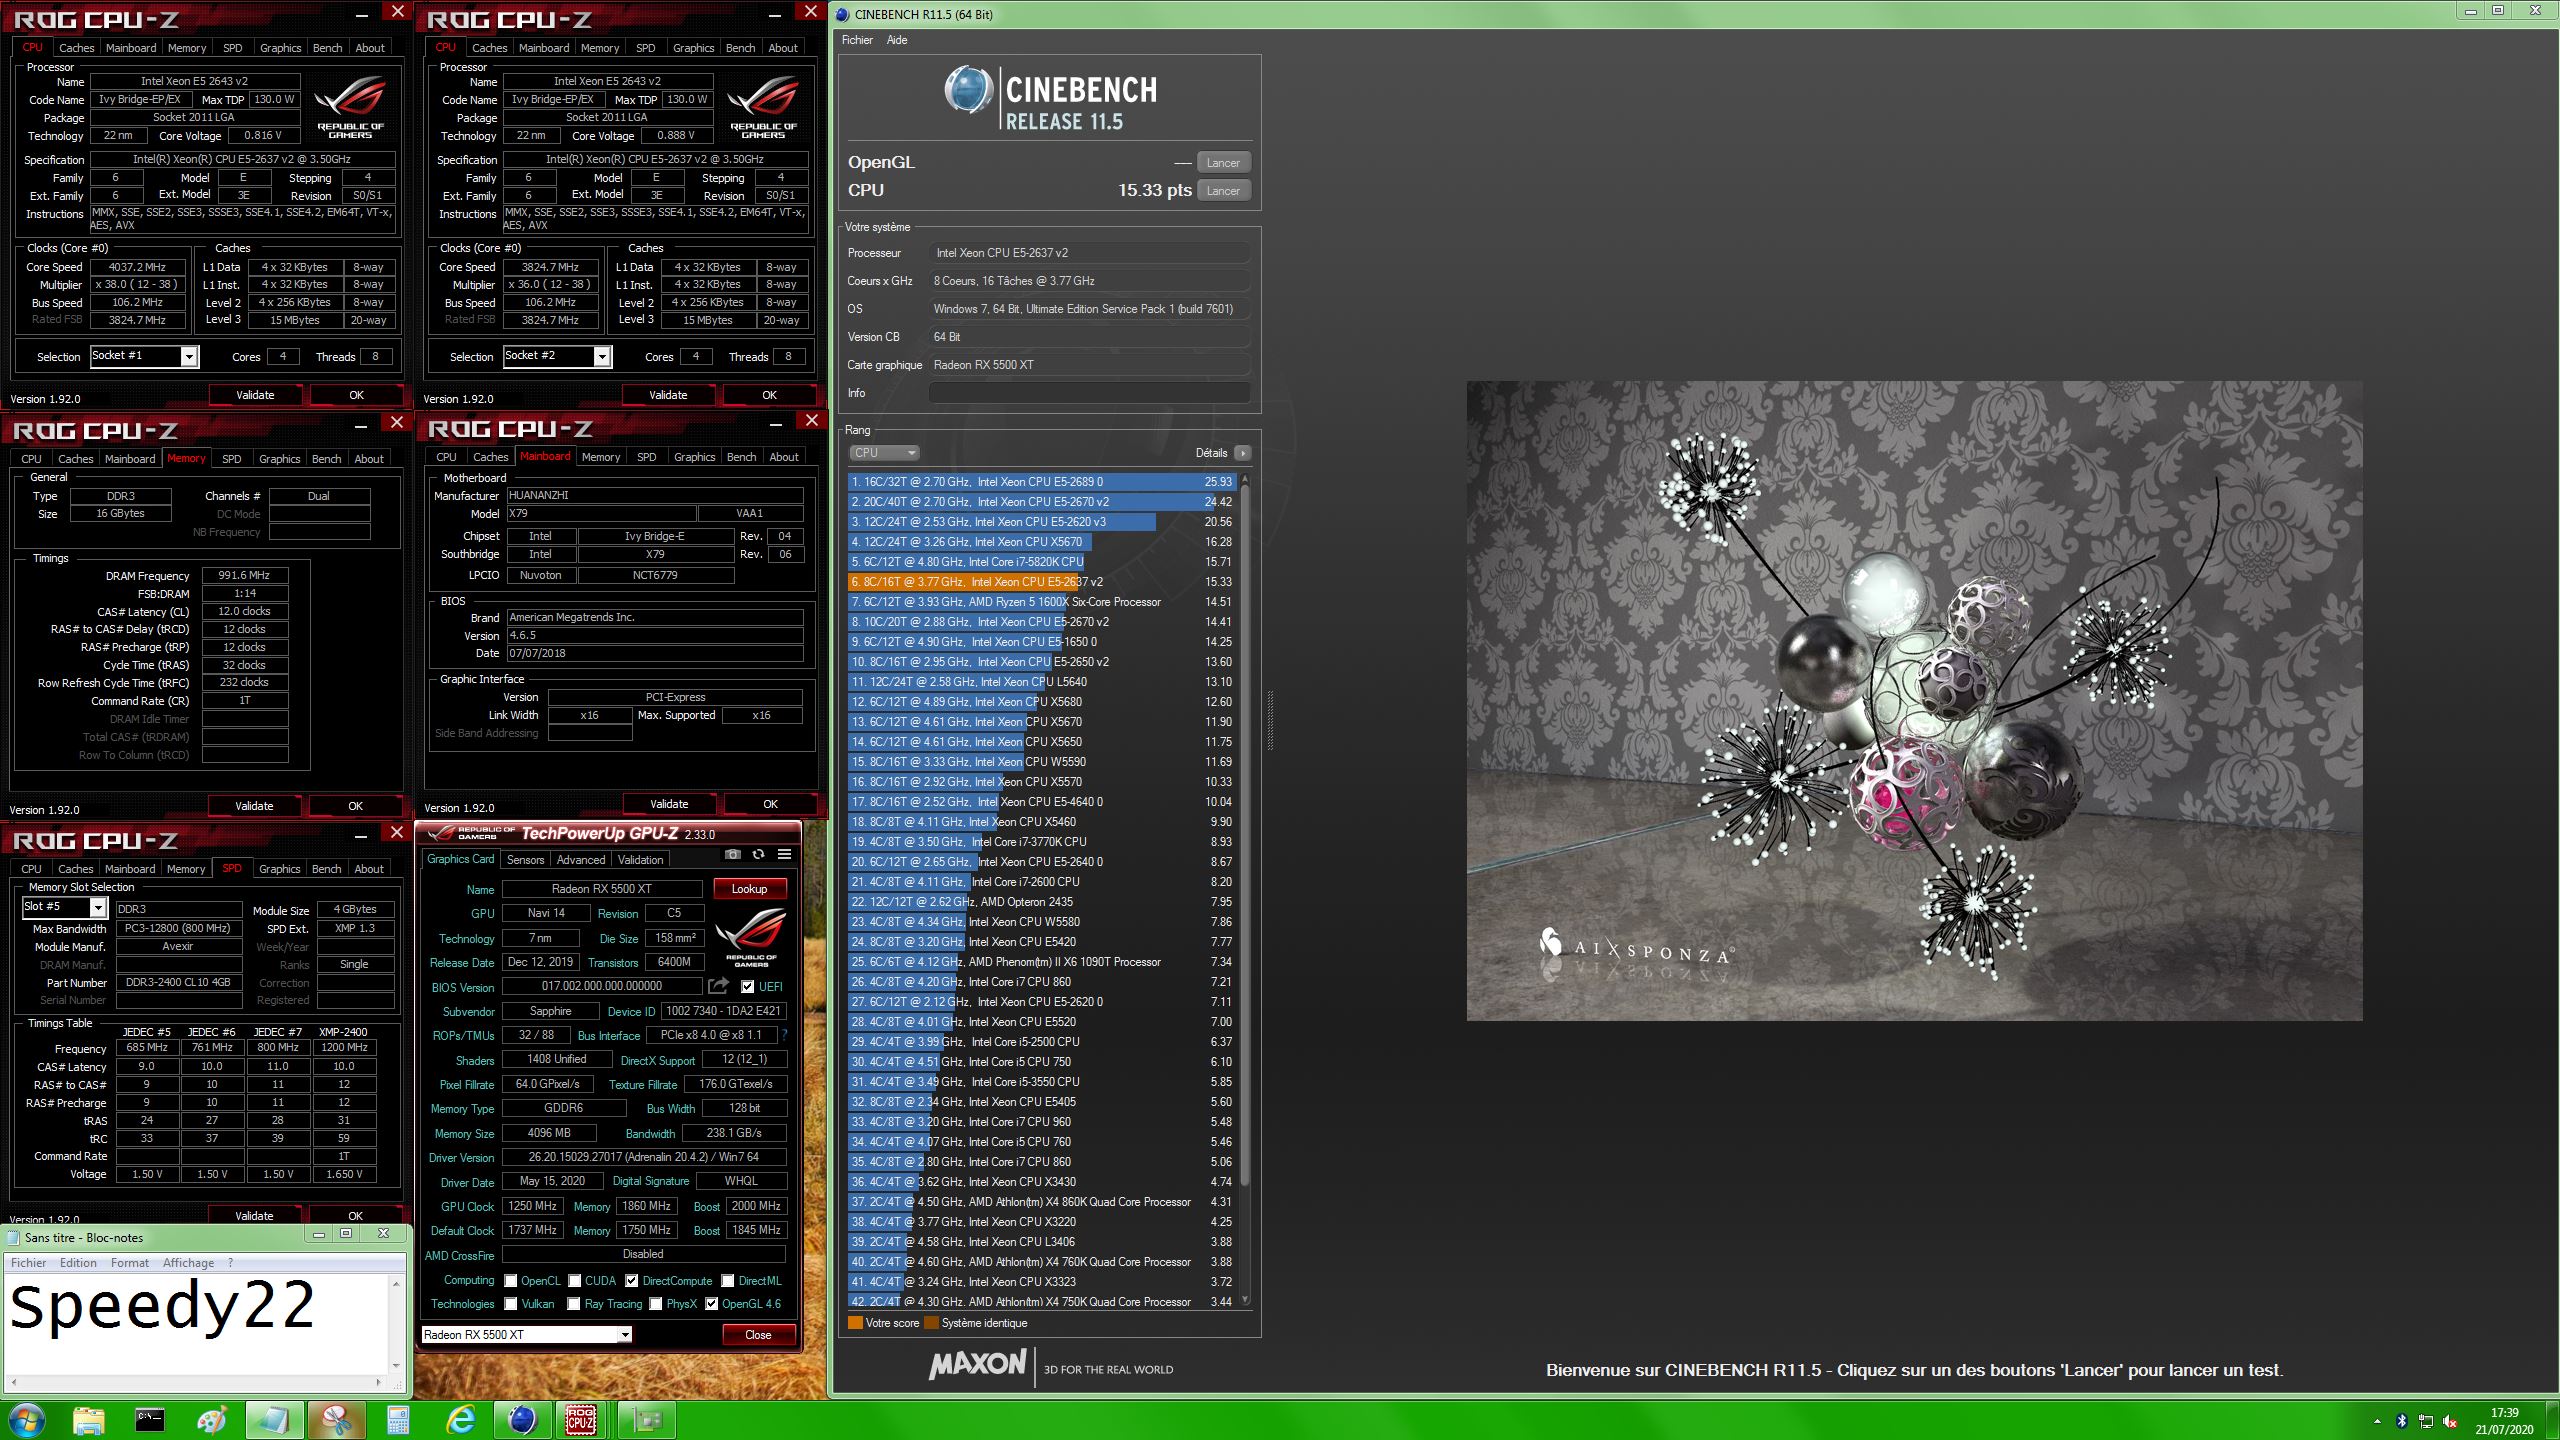This screenshot has height=1440, width=2560.
Task: Select ranking row 'AMD Ryzen 5 1600X Six-Core Processor'
Action: (x=1042, y=602)
